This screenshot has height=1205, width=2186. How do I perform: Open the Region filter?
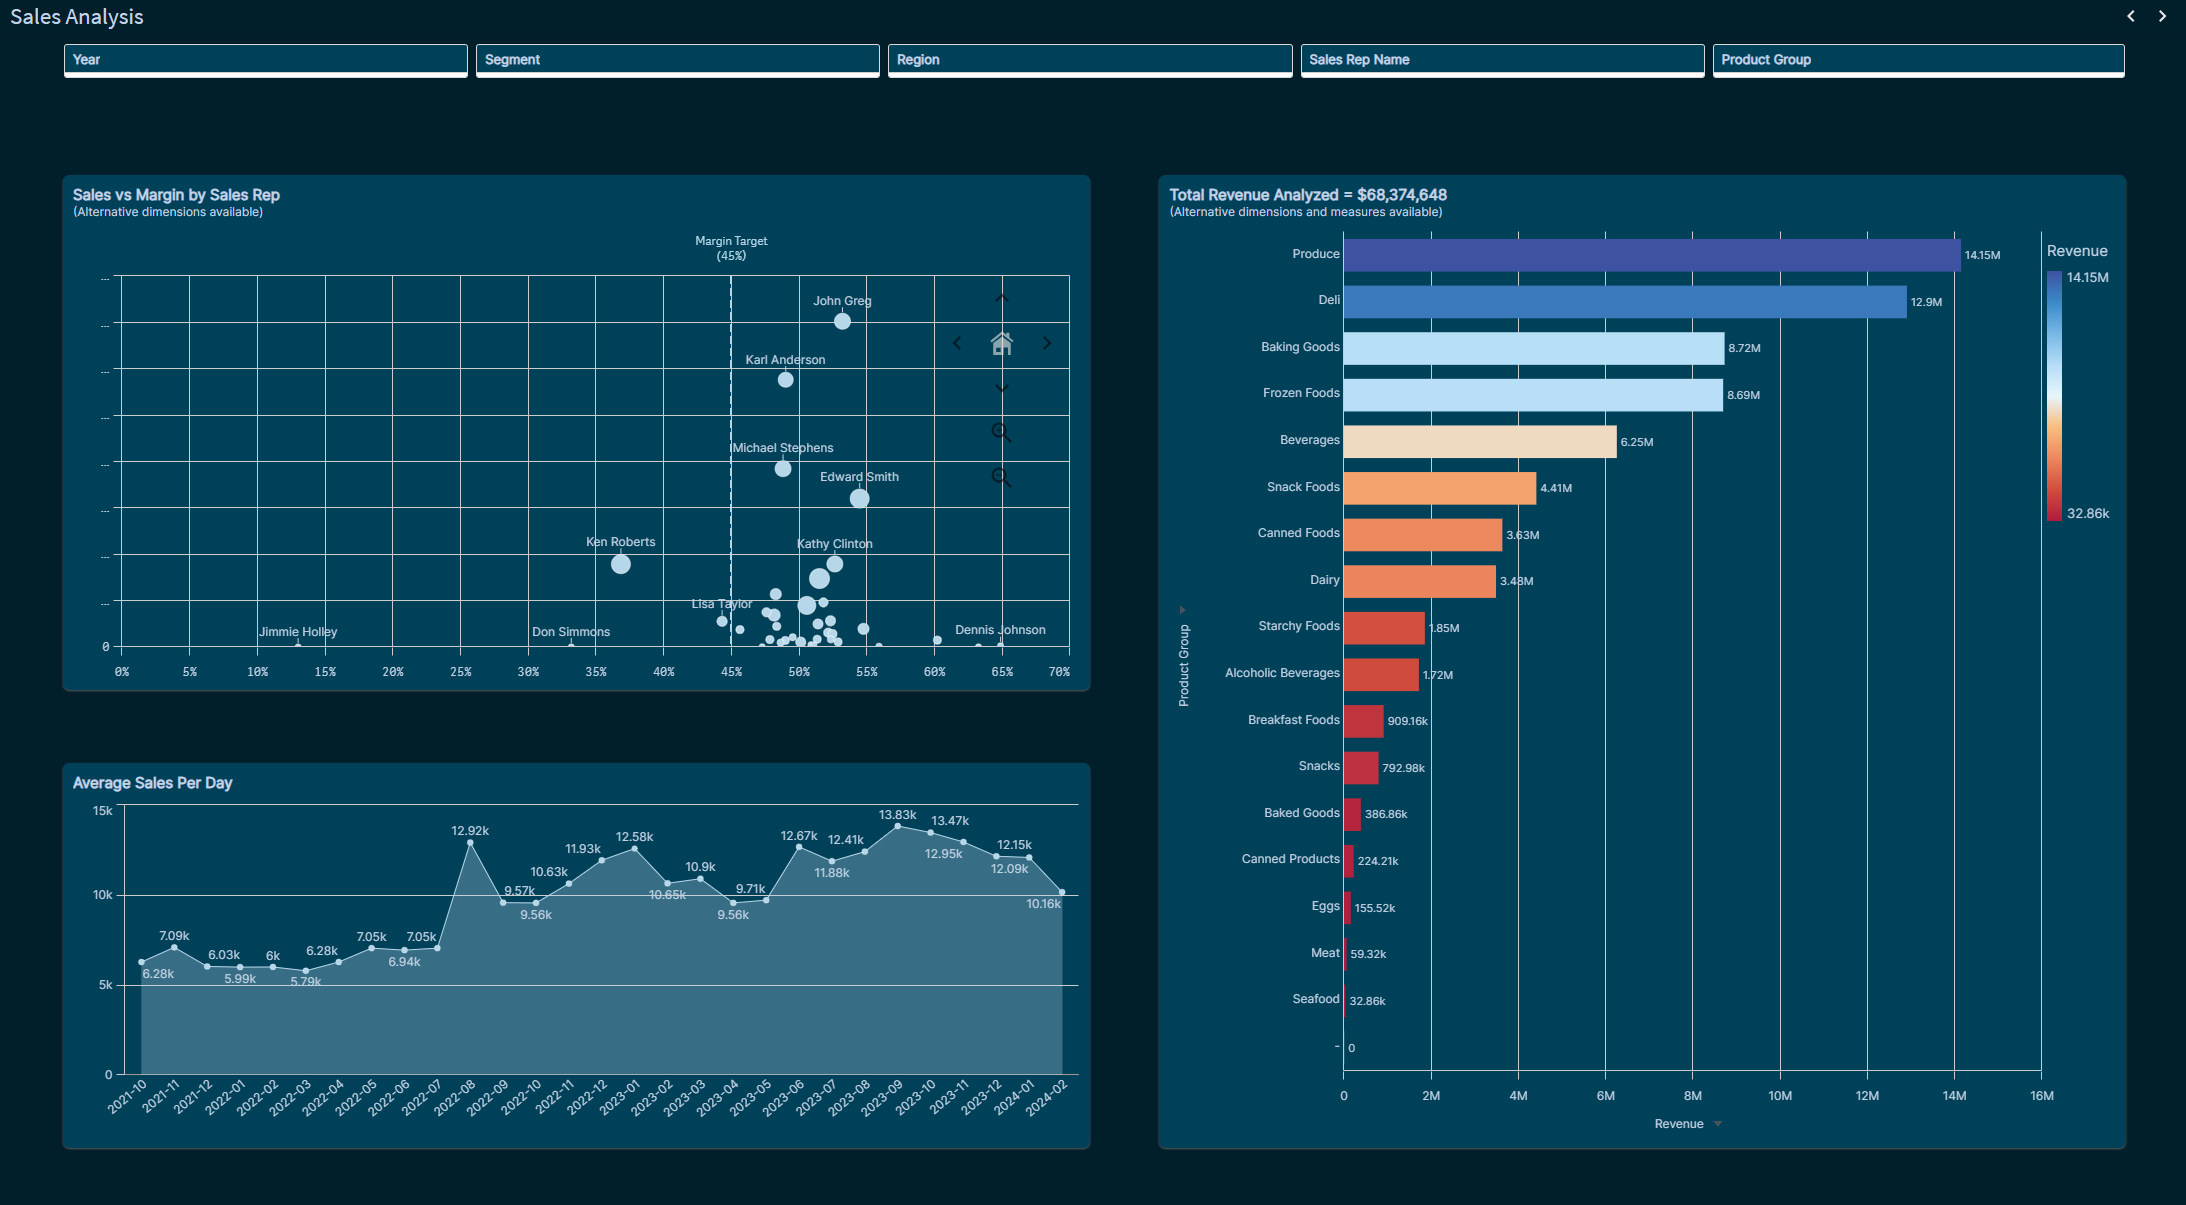point(1089,60)
